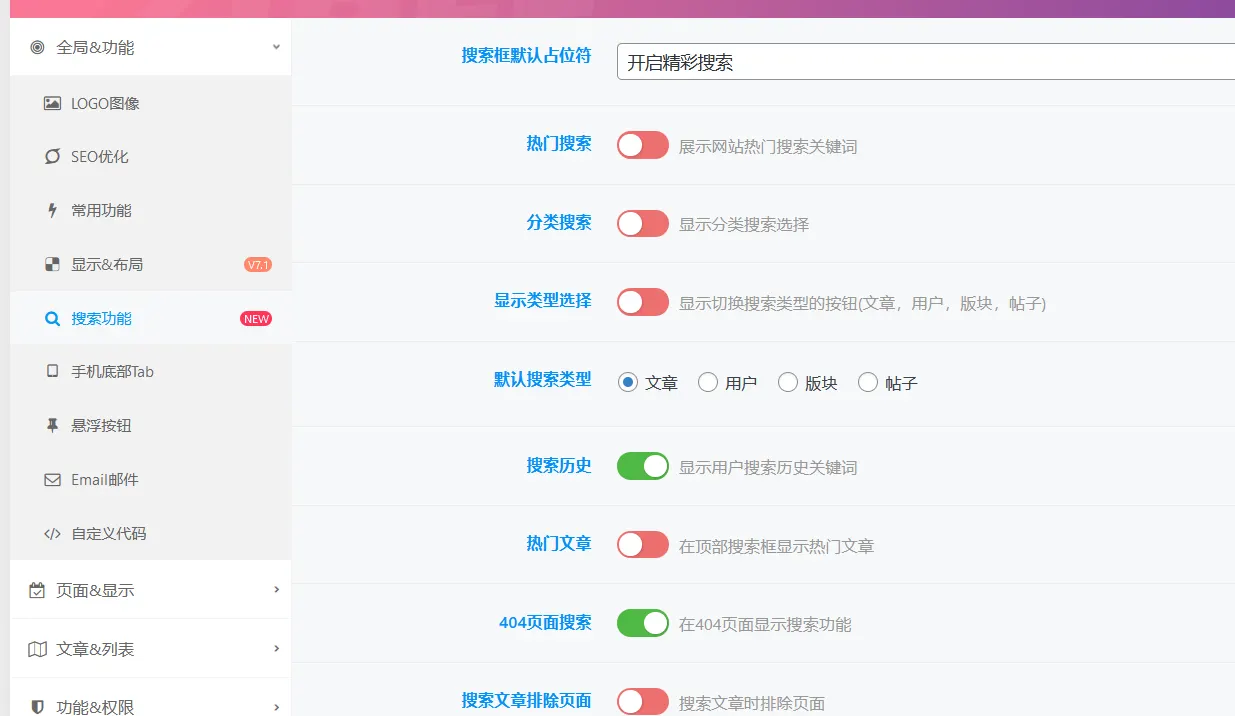Click description 显示用户搜索历史关键词
The height and width of the screenshot is (716, 1235).
pyautogui.click(x=768, y=467)
